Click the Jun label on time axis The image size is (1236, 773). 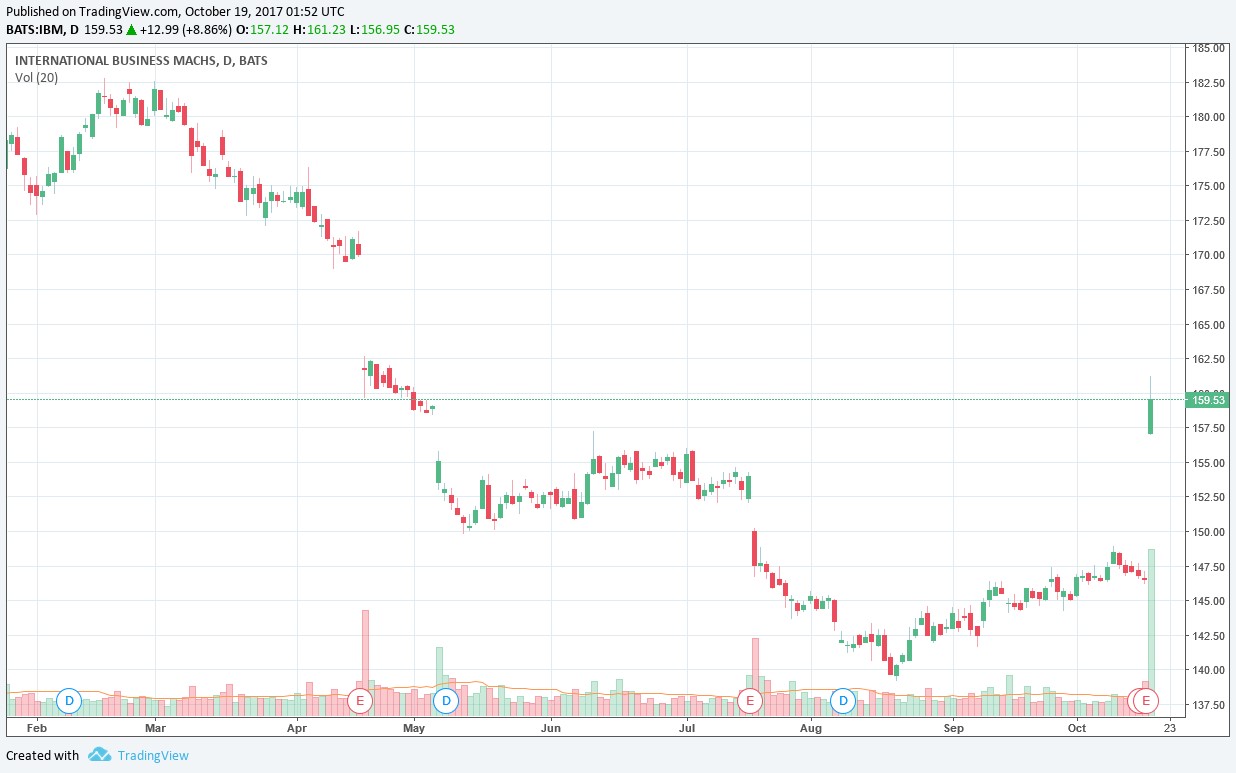549,729
